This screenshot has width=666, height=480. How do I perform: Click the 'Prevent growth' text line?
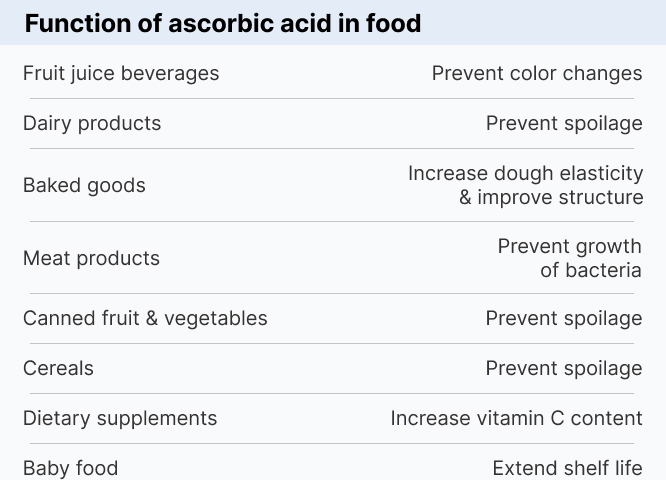tap(569, 246)
